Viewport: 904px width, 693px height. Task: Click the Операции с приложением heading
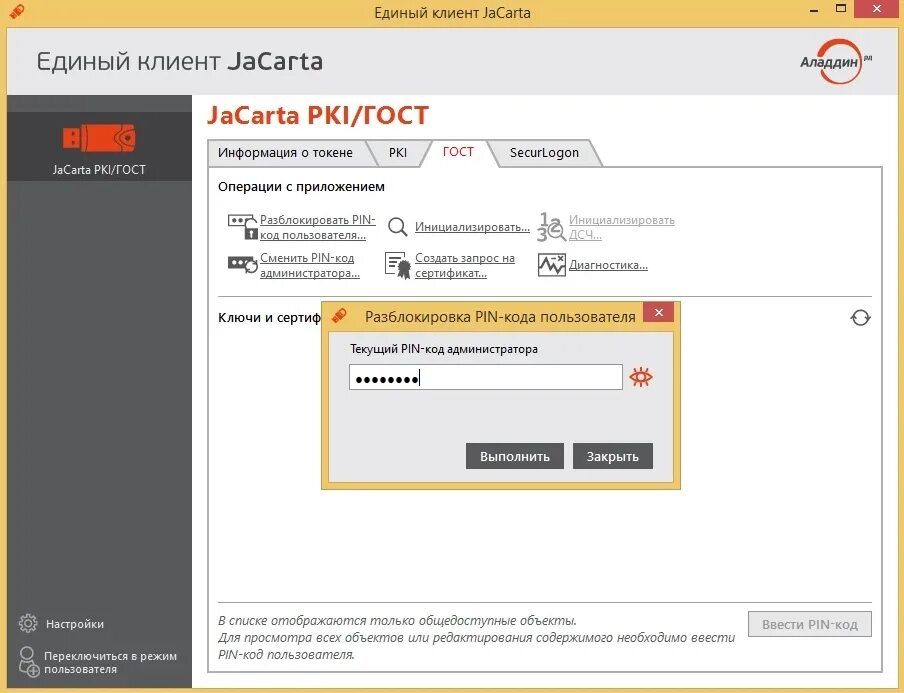pos(301,186)
